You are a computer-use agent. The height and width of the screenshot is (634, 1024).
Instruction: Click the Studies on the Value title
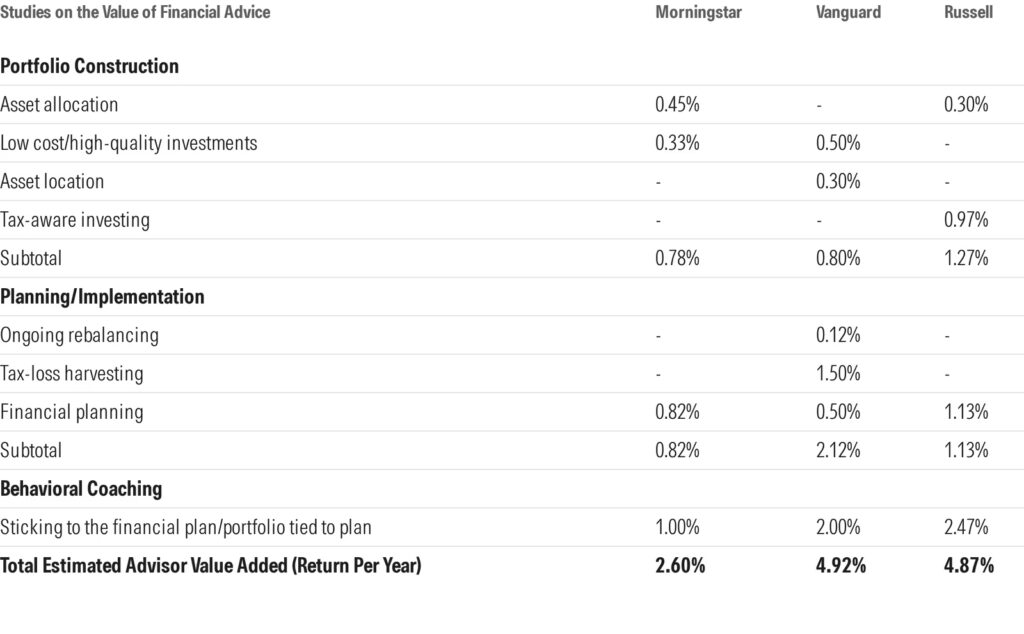point(135,13)
